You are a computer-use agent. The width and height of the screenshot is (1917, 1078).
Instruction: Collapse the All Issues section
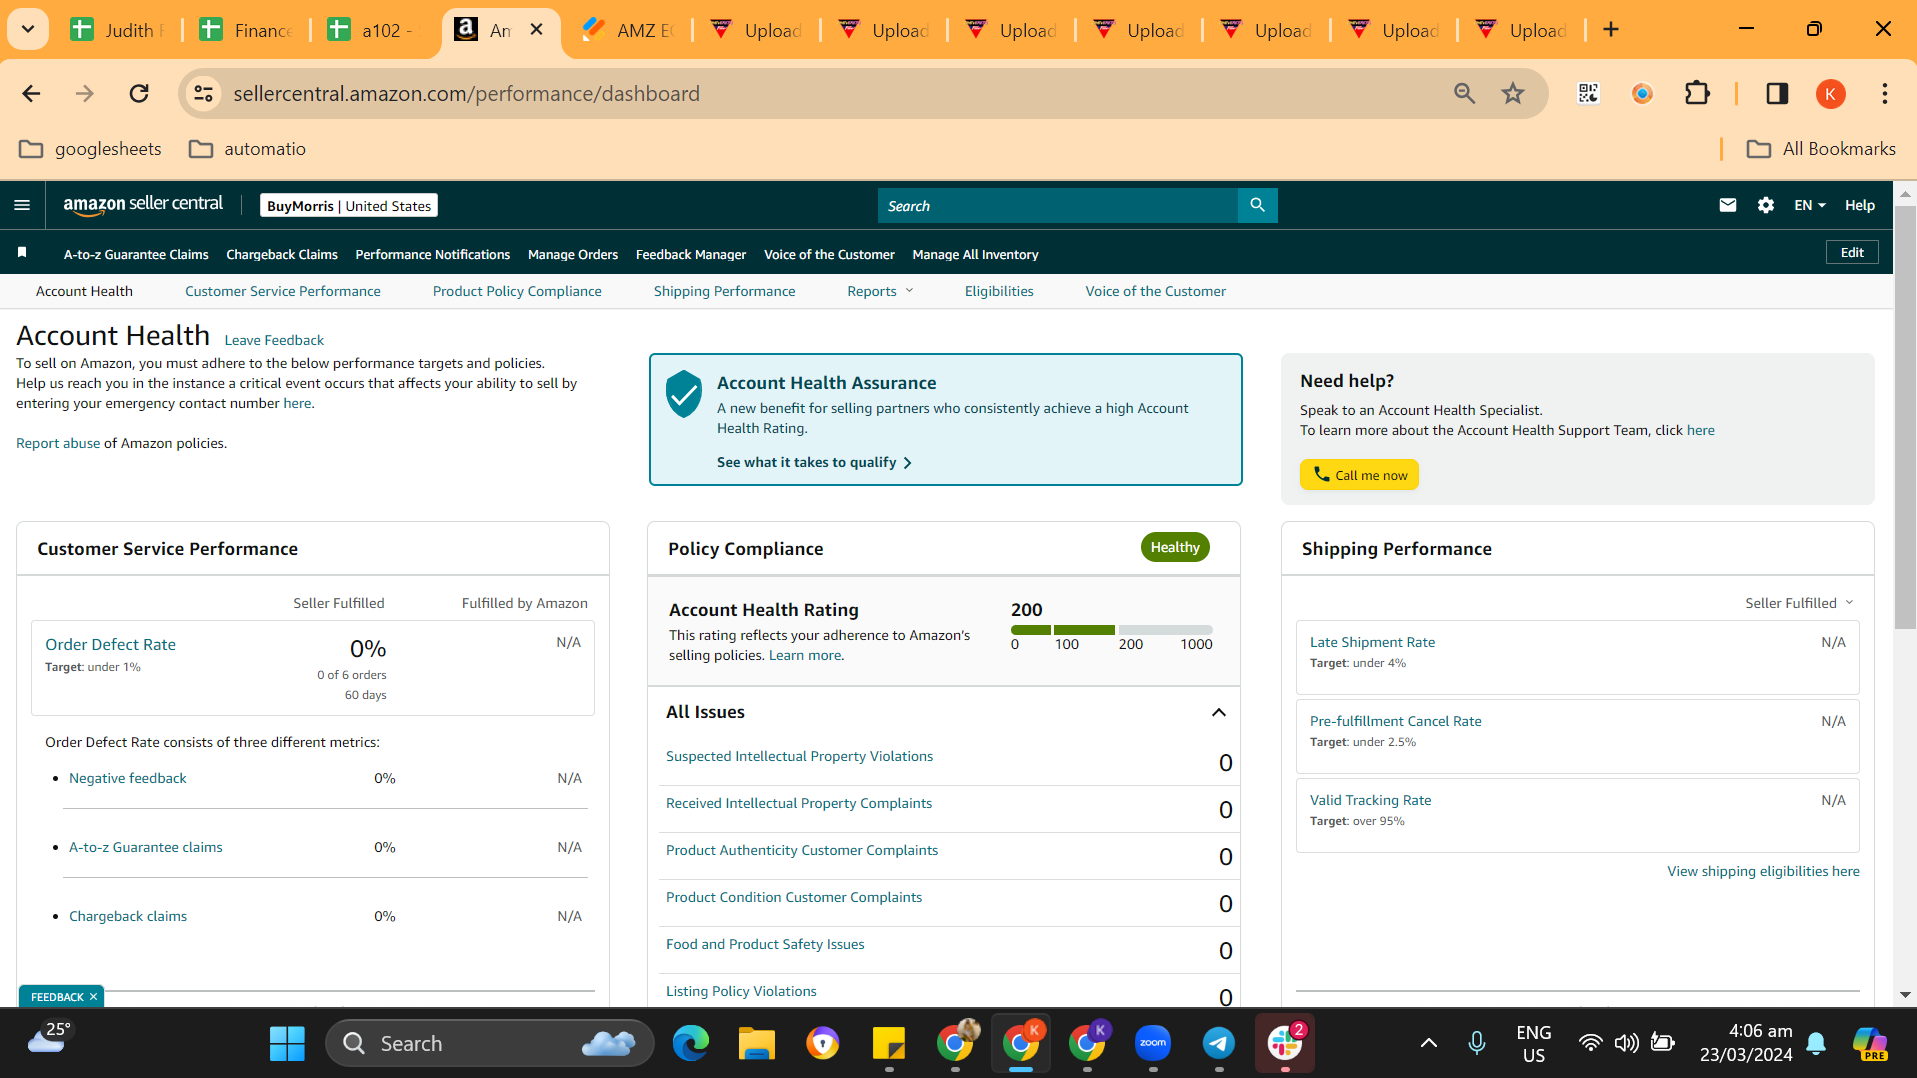point(1218,712)
